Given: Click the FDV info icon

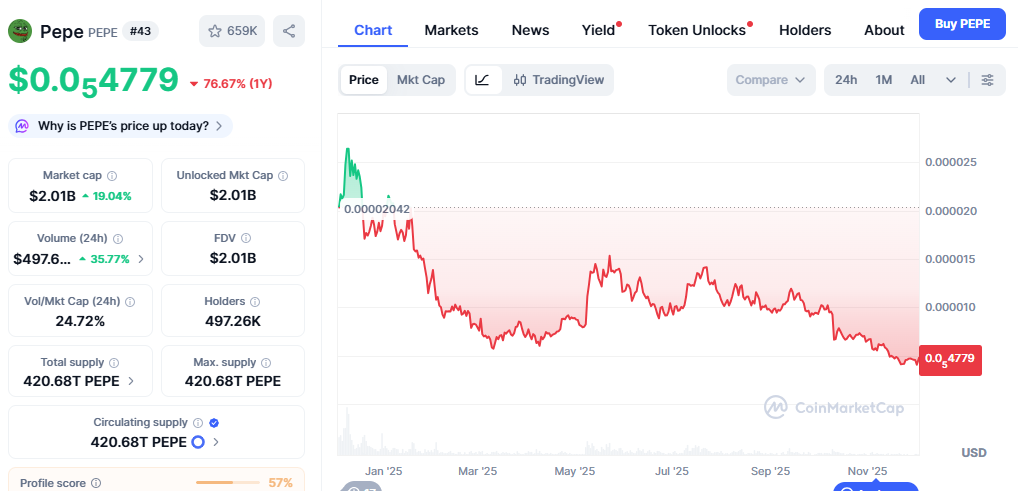Looking at the screenshot, I should pos(246,238).
